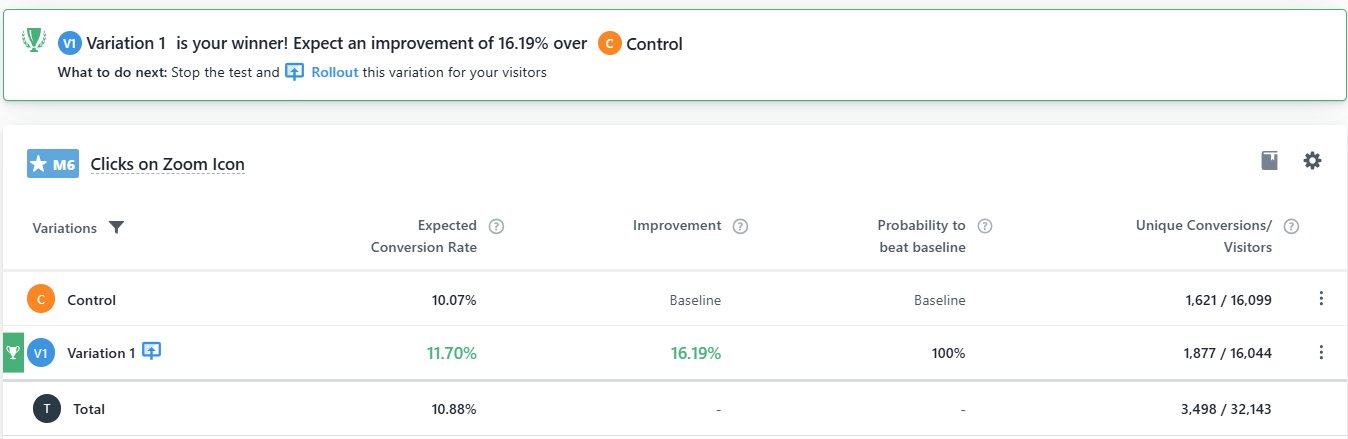
Task: Open the notes book icon
Action: pyautogui.click(x=1269, y=161)
